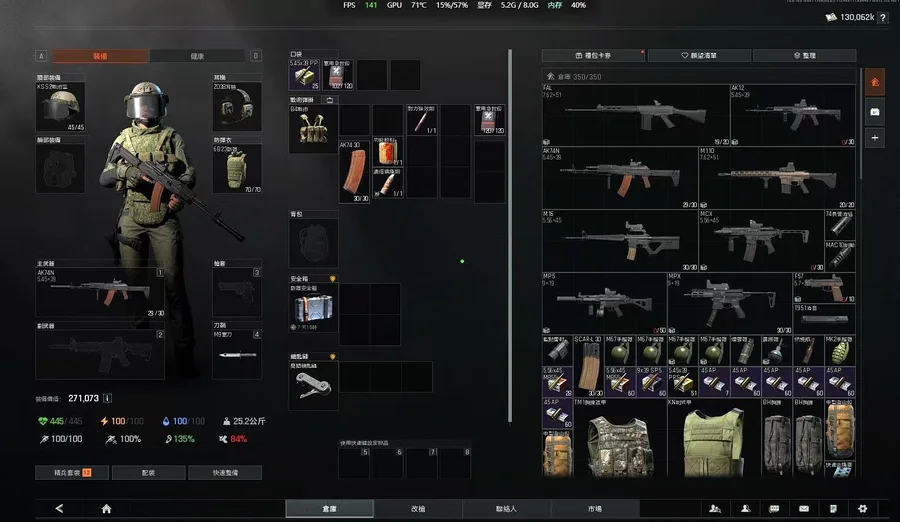Select the safe box case item
900x522 pixels.
coord(313,307)
